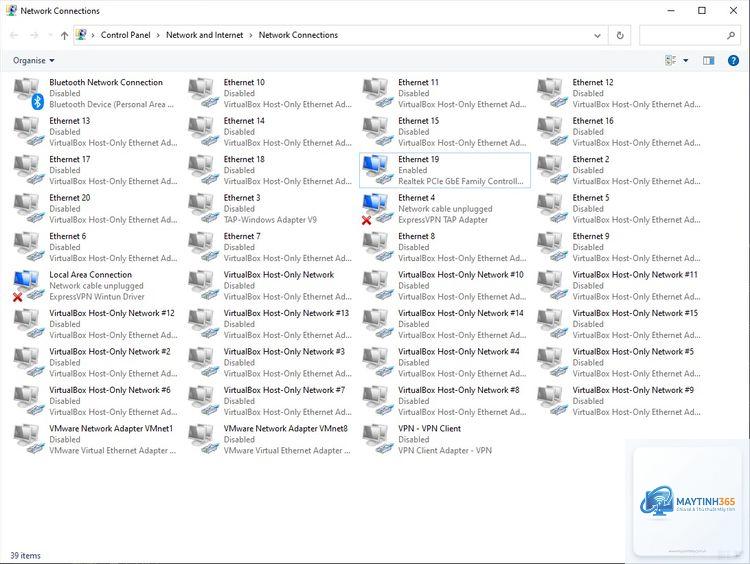The width and height of the screenshot is (750, 564).
Task: Open the Organise dropdown menu
Action: point(33,60)
